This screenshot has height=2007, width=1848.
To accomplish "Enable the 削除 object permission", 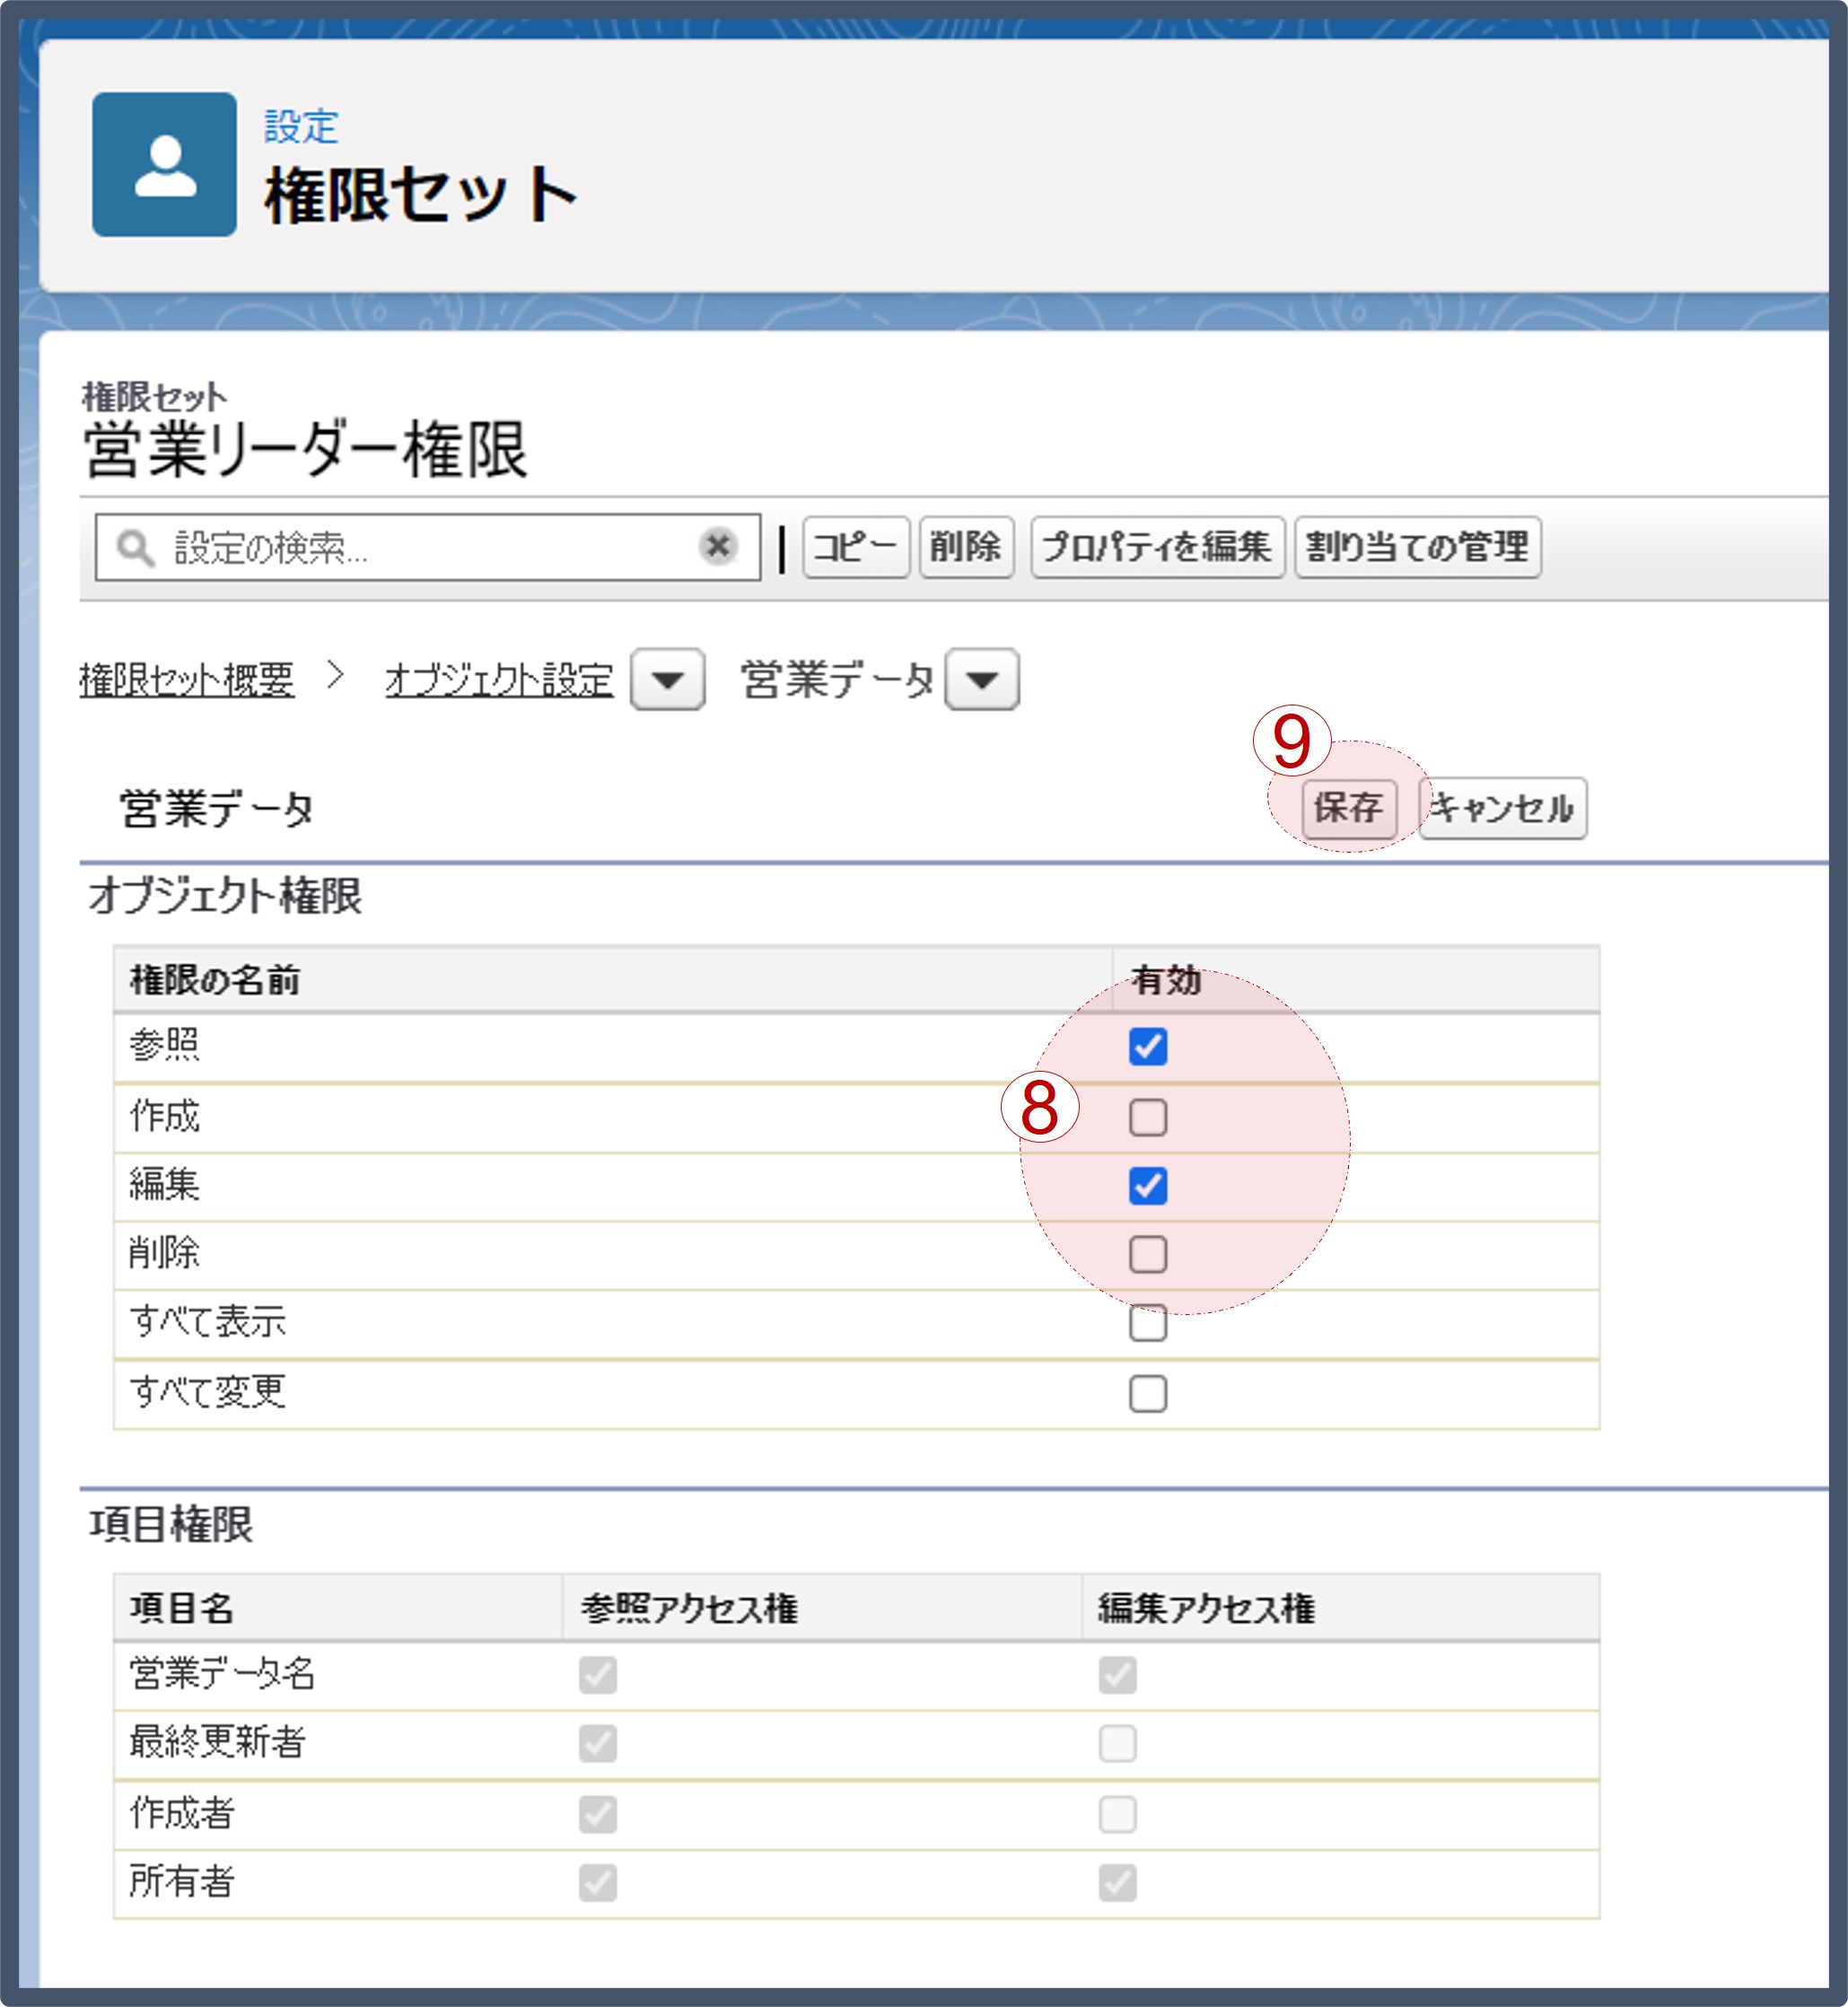I will 1149,1255.
